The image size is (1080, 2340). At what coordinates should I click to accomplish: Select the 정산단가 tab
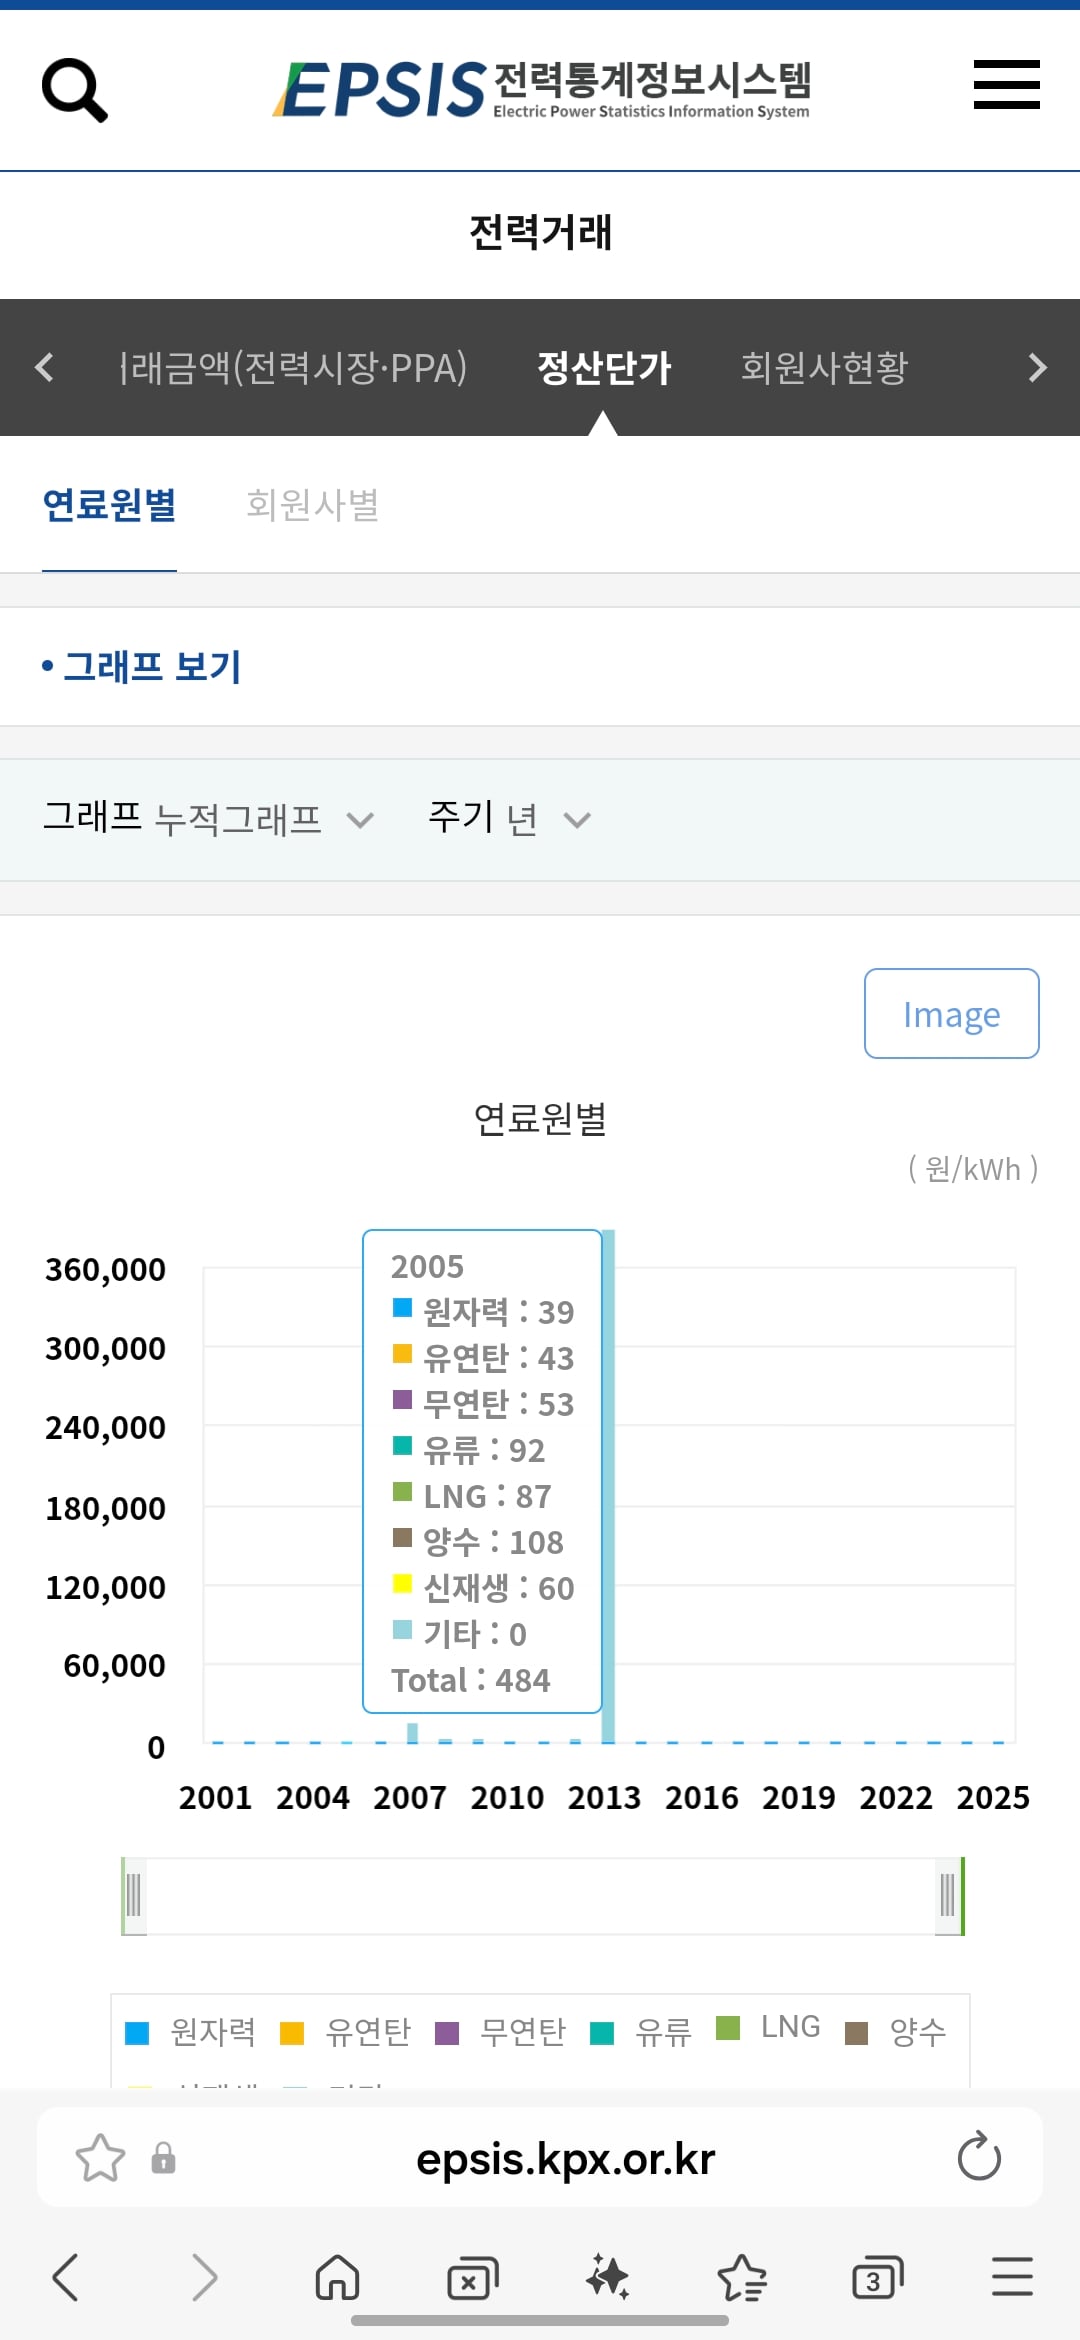[x=604, y=368]
